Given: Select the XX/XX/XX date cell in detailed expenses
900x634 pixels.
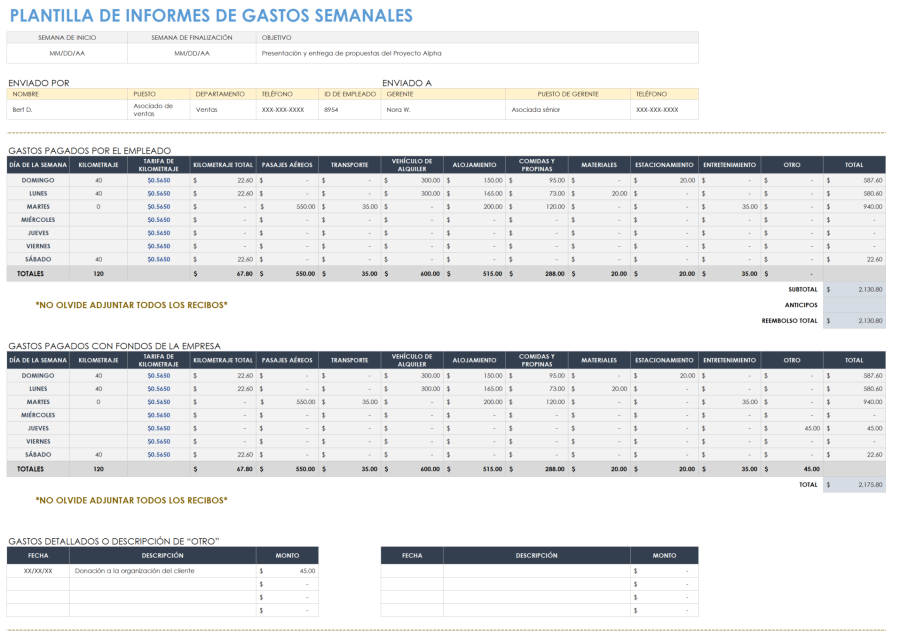Looking at the screenshot, I should click(40, 572).
